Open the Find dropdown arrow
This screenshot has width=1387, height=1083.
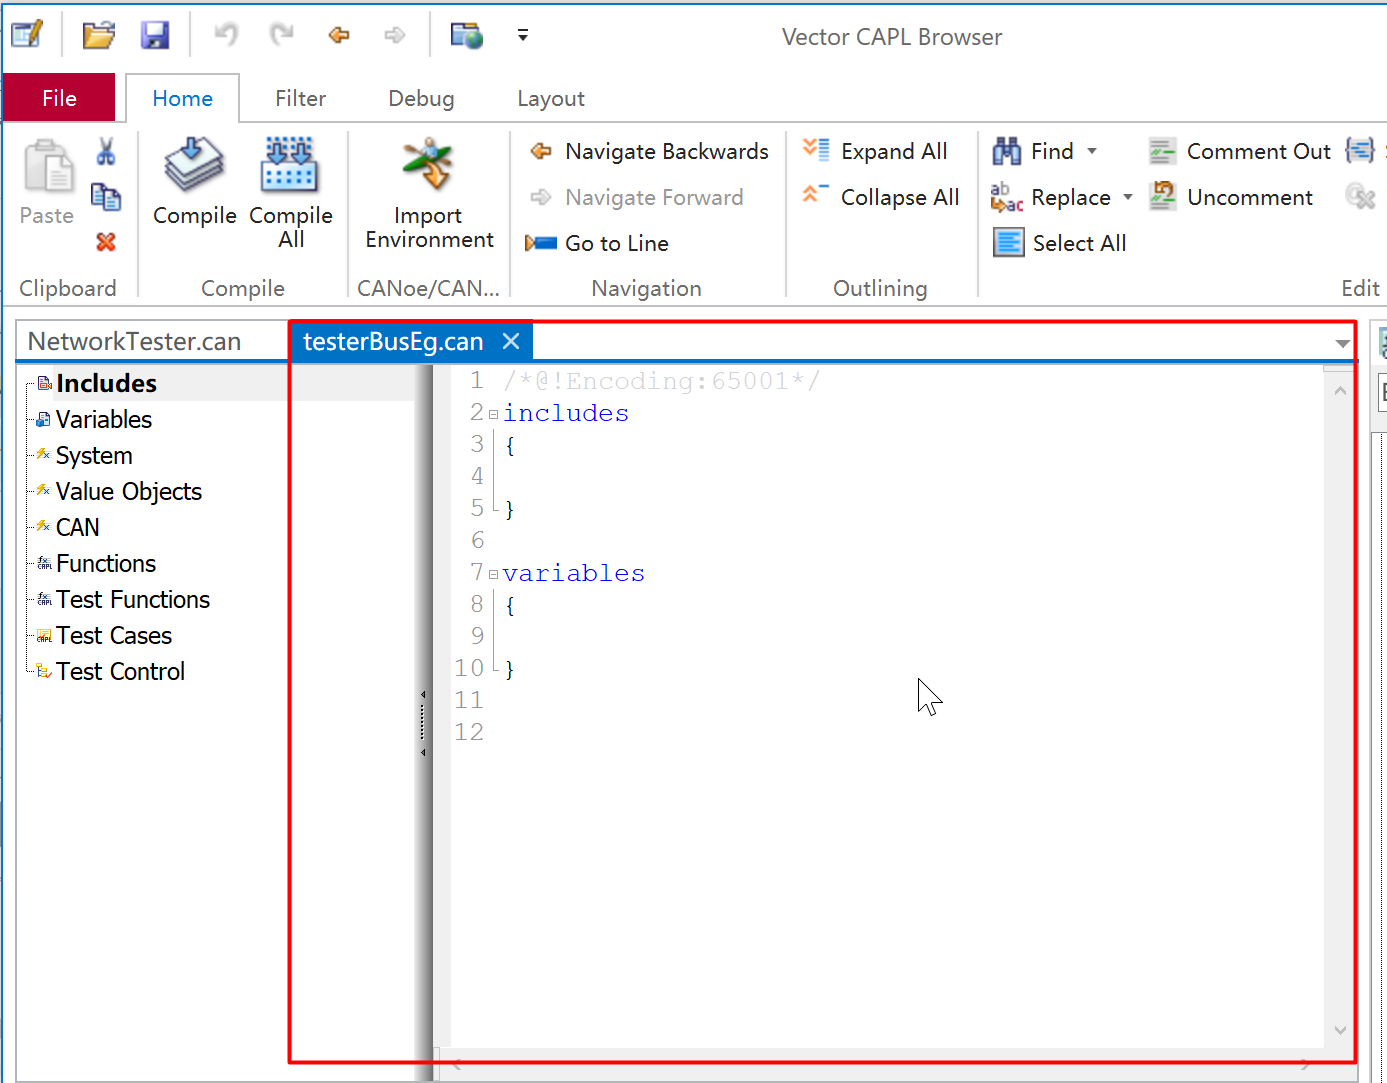point(1092,151)
